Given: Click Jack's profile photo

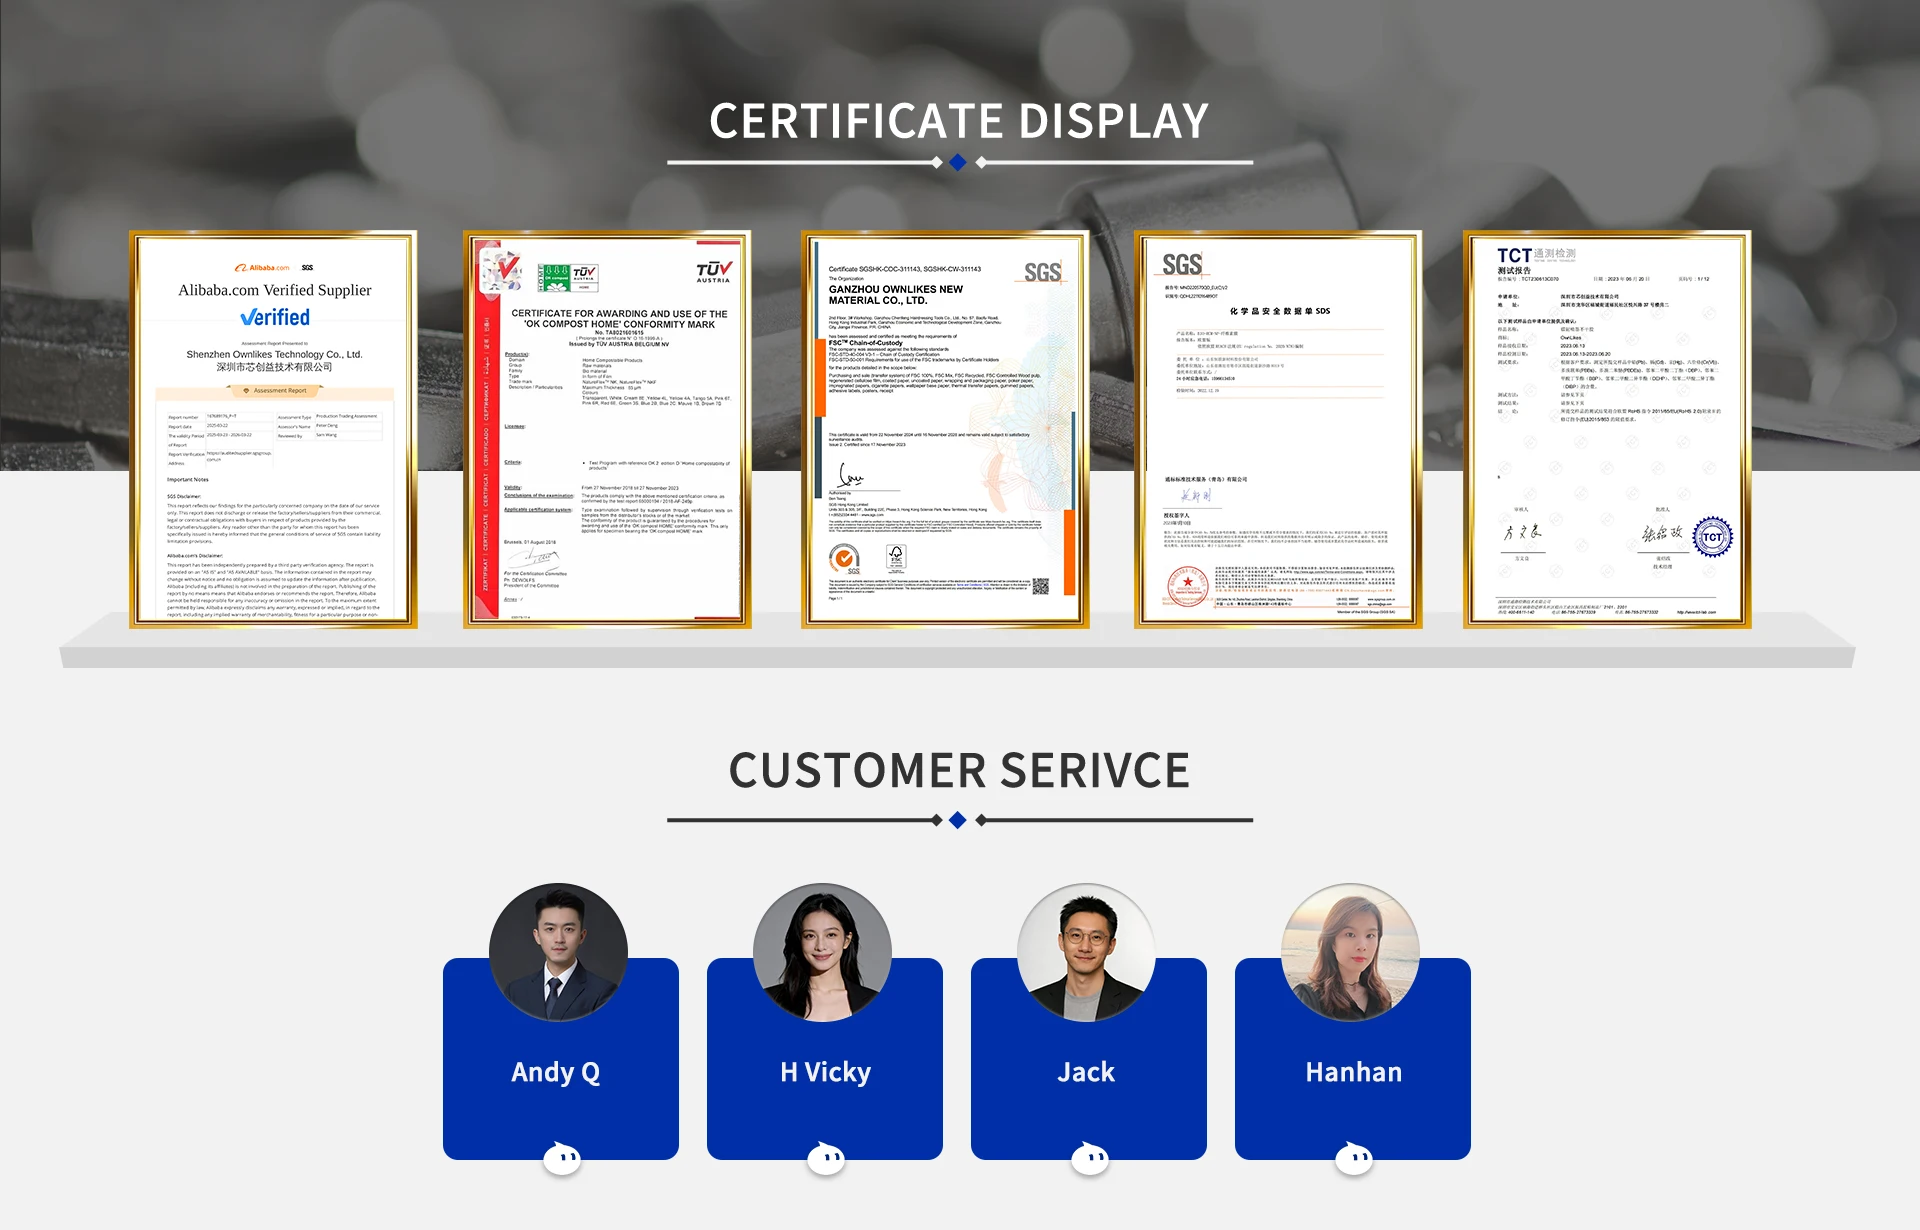Looking at the screenshot, I should coord(1086,952).
